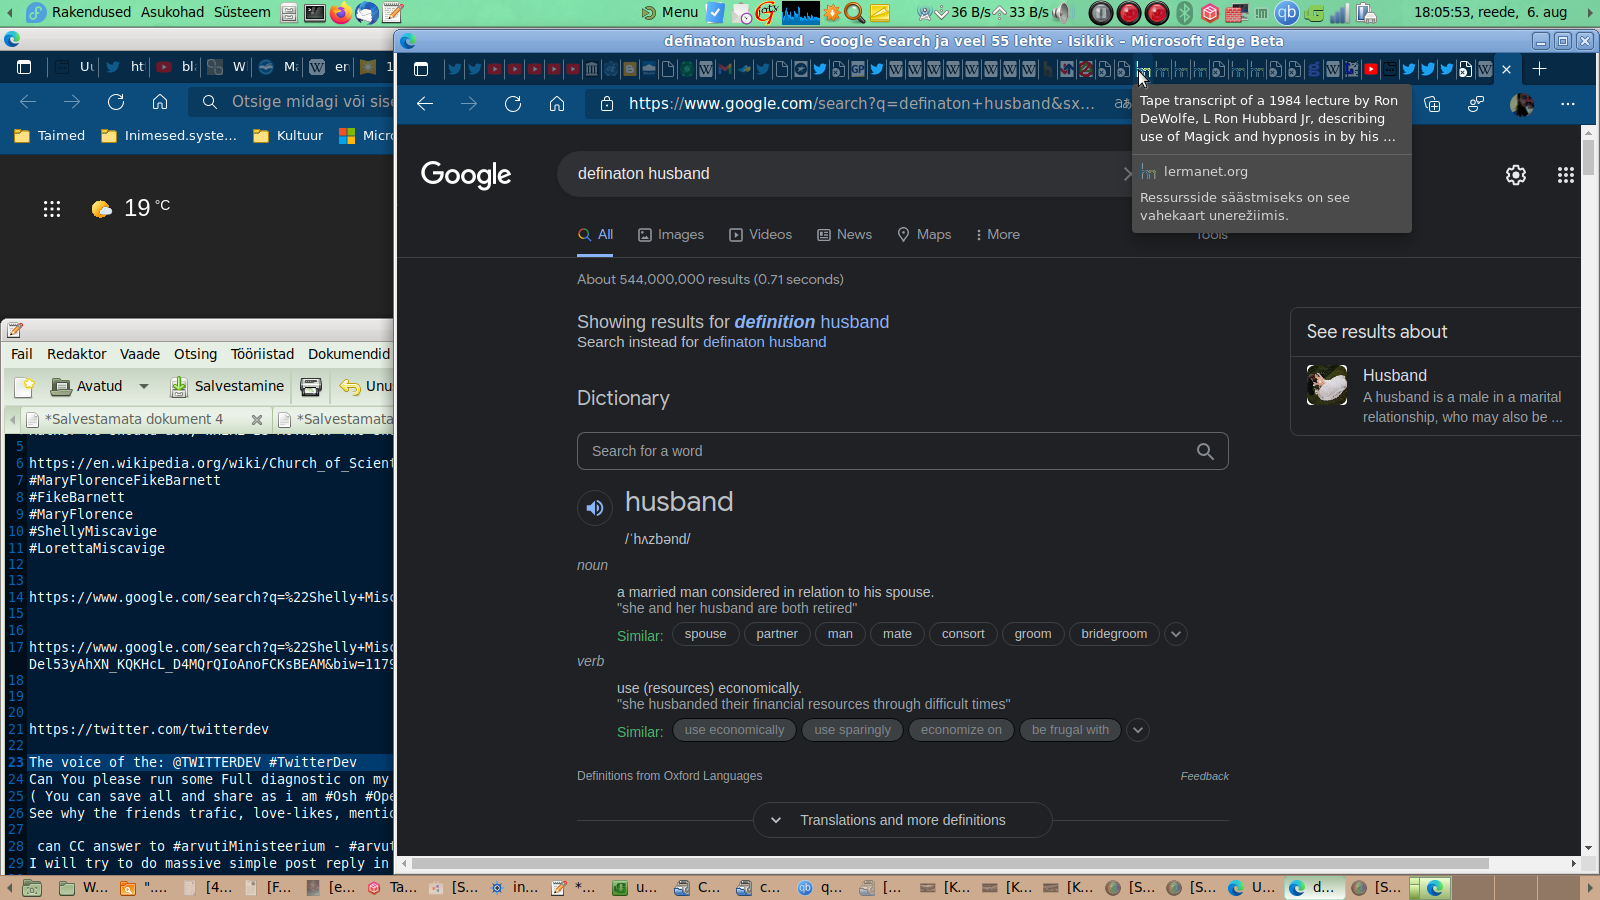
Task: Click the search magnifier in dictionary word box
Action: coord(1205,451)
